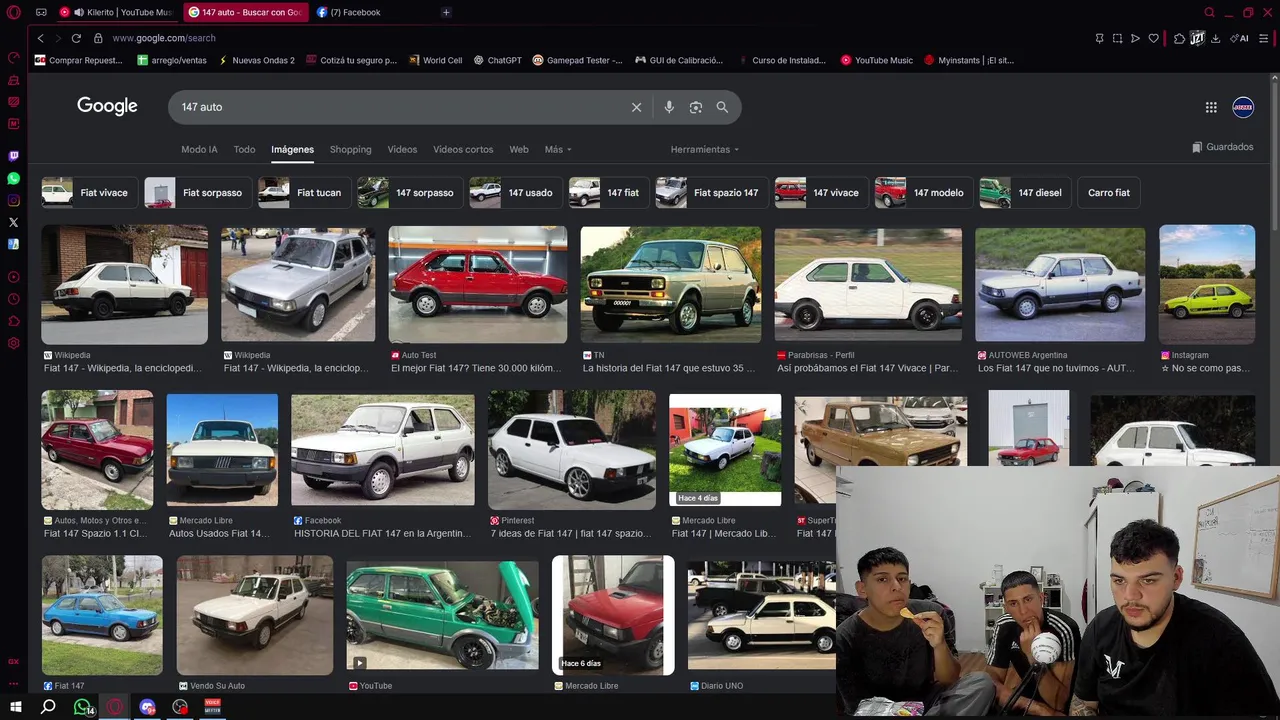Select Carro fiat suggestion chip
Image resolution: width=1280 pixels, height=720 pixels.
click(x=1108, y=192)
